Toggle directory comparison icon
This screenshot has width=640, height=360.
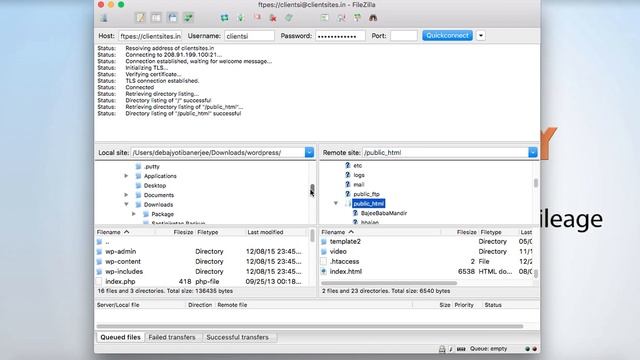pyautogui.click(x=341, y=18)
